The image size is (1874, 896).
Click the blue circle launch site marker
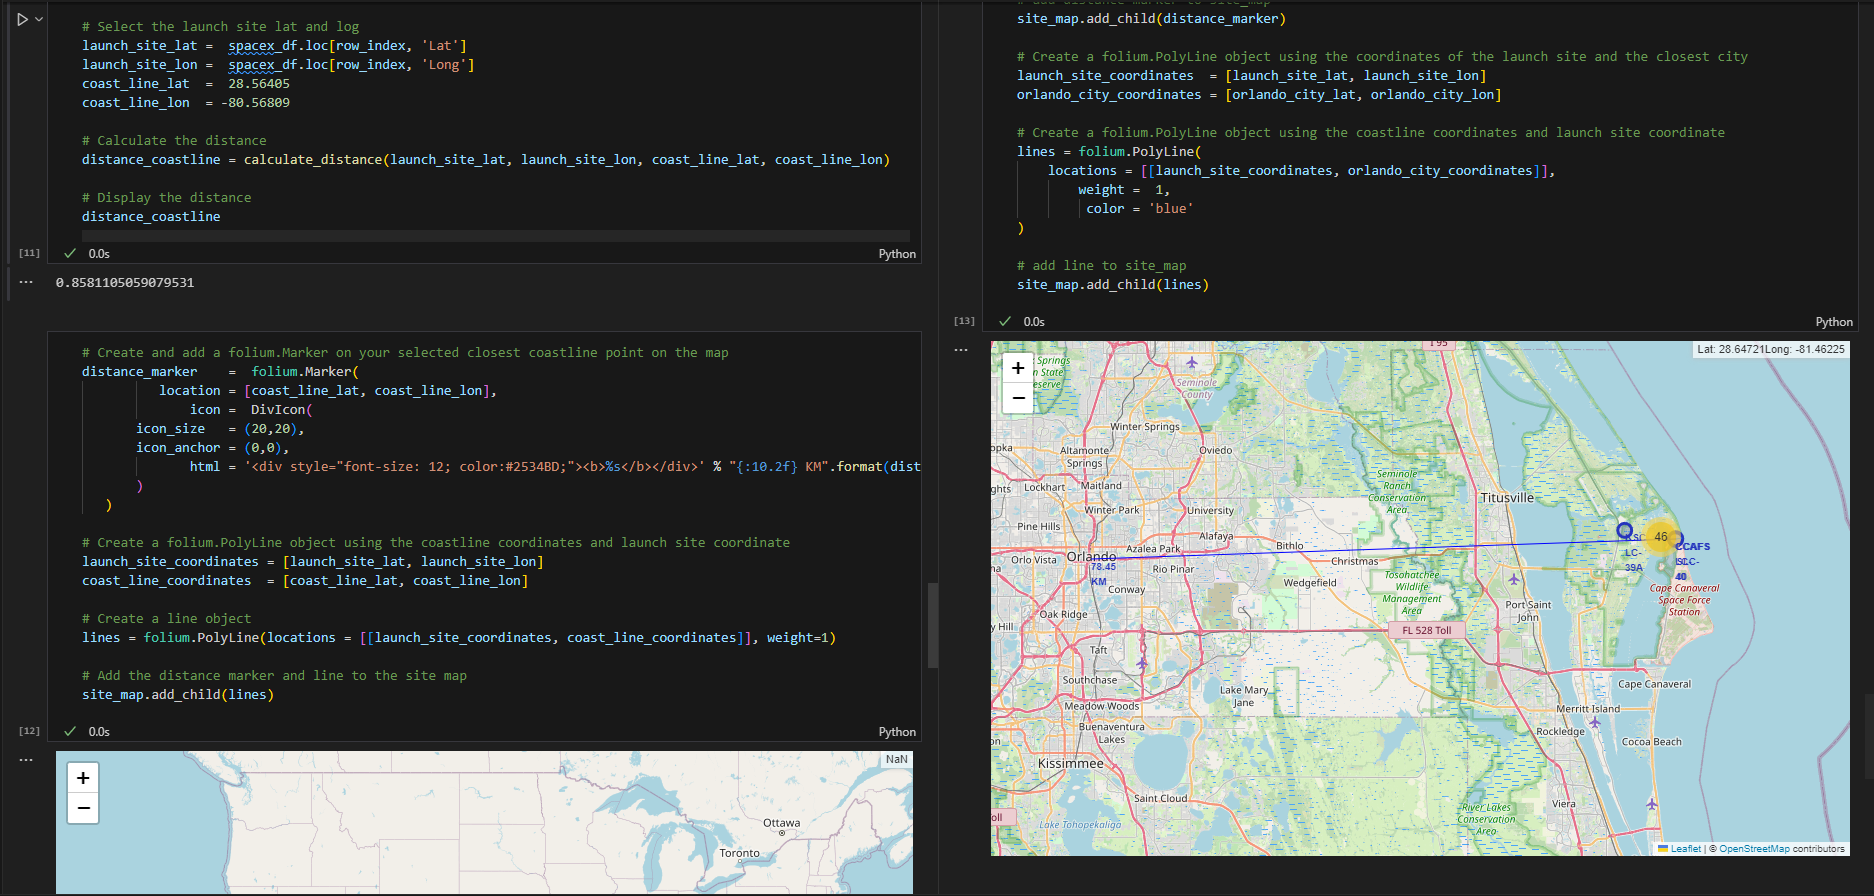coord(1624,530)
